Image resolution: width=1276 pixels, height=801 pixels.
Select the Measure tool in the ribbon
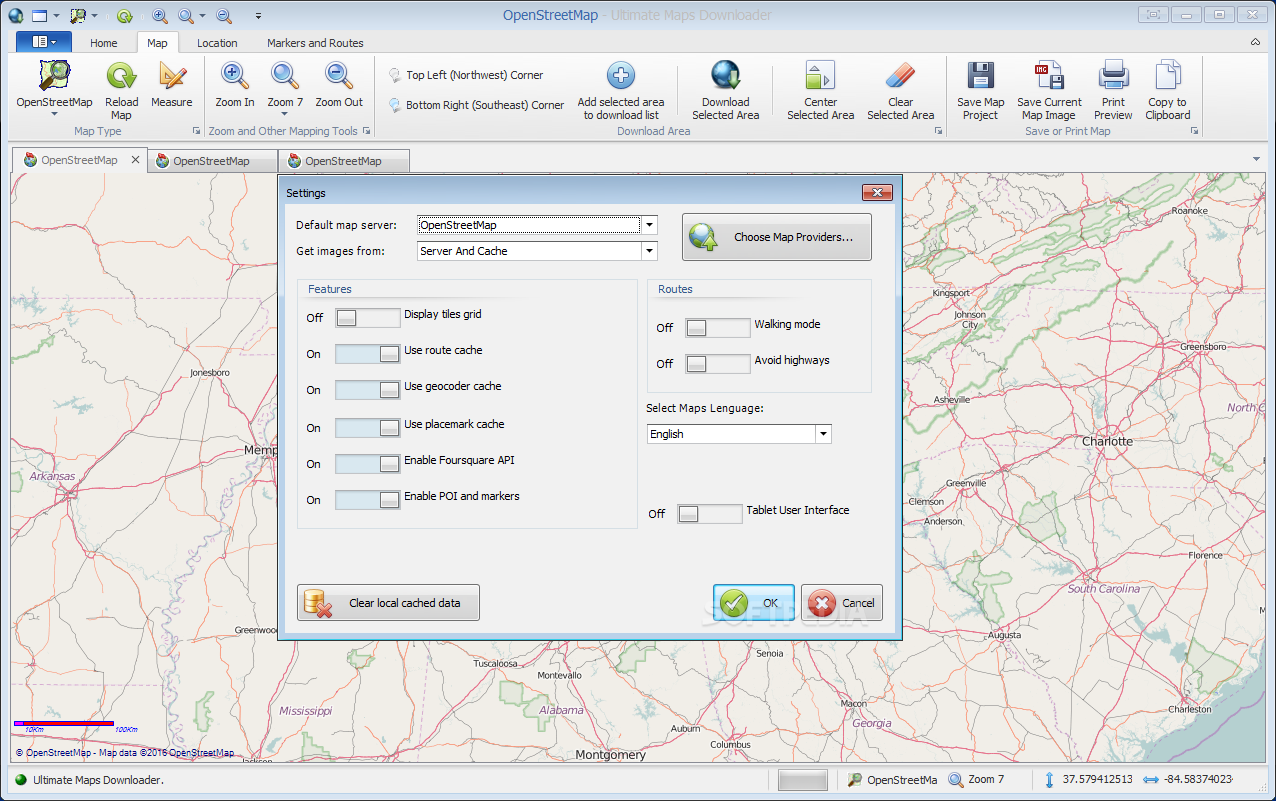click(172, 85)
